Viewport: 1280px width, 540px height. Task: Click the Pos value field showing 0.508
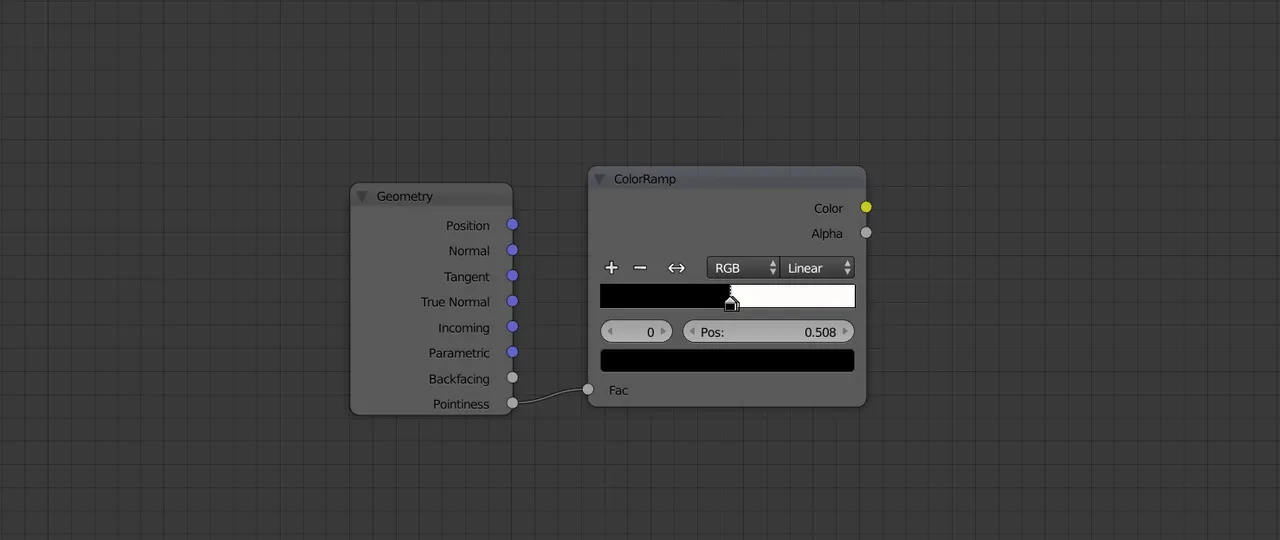768,332
